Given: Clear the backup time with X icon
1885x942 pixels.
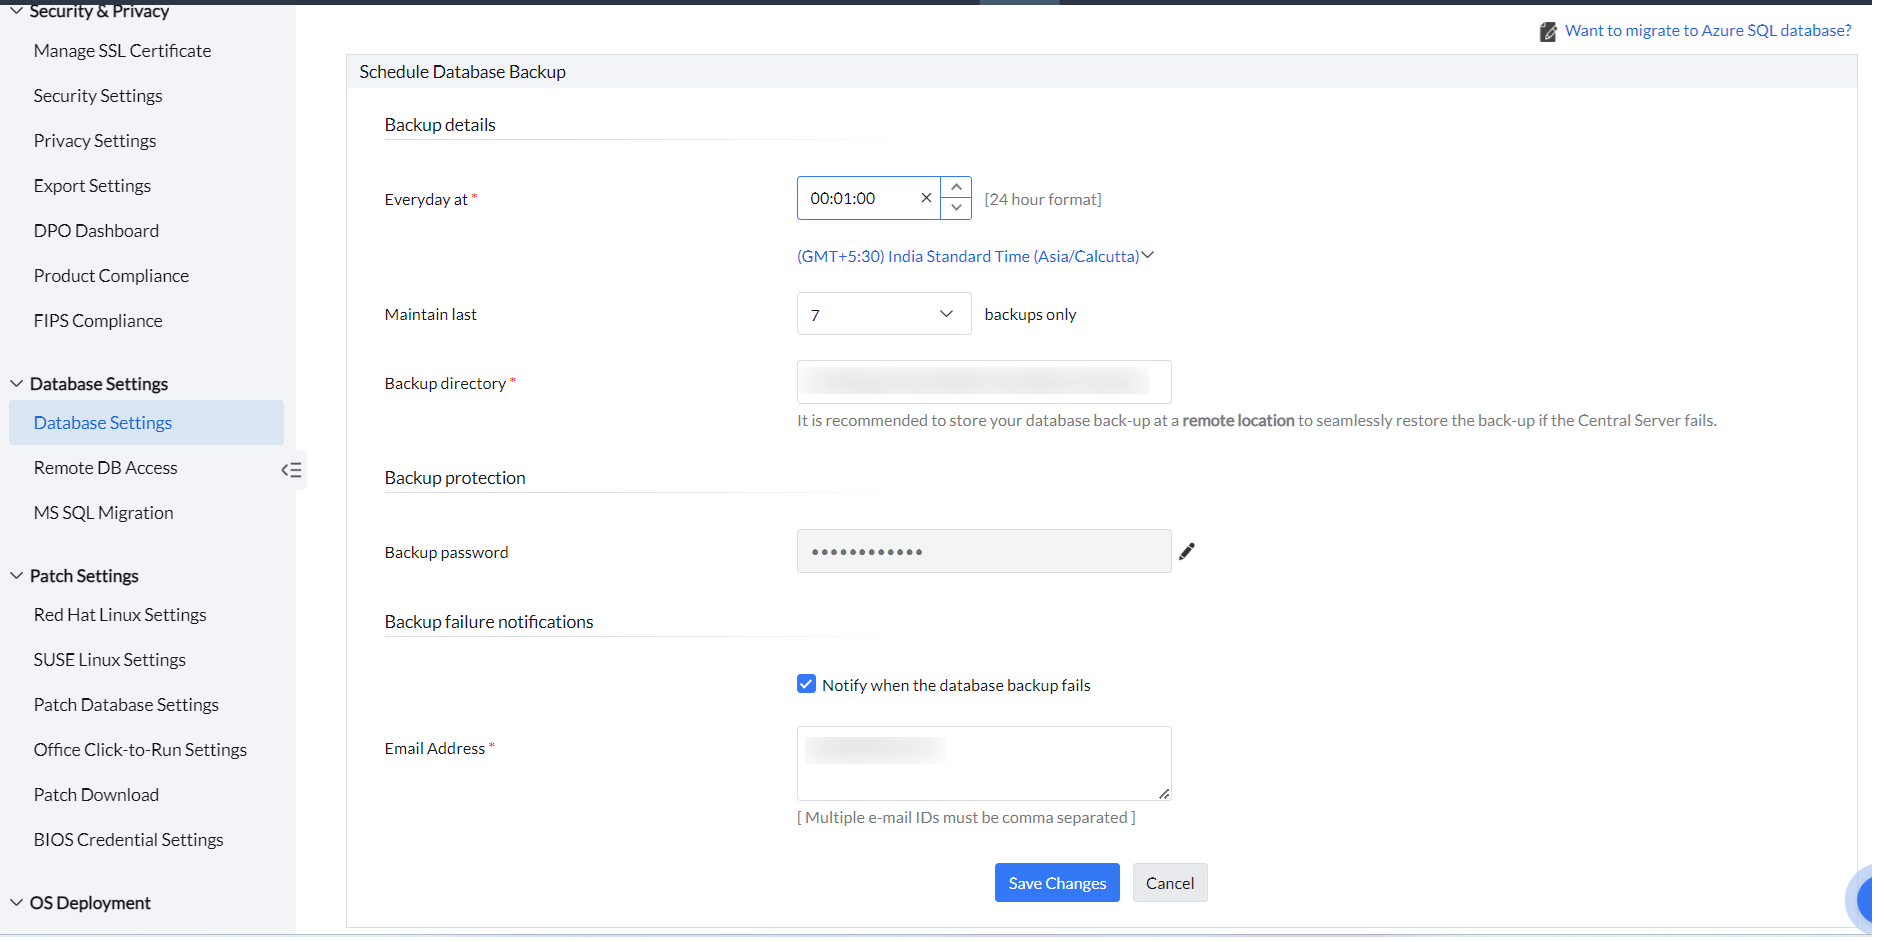Looking at the screenshot, I should (926, 198).
